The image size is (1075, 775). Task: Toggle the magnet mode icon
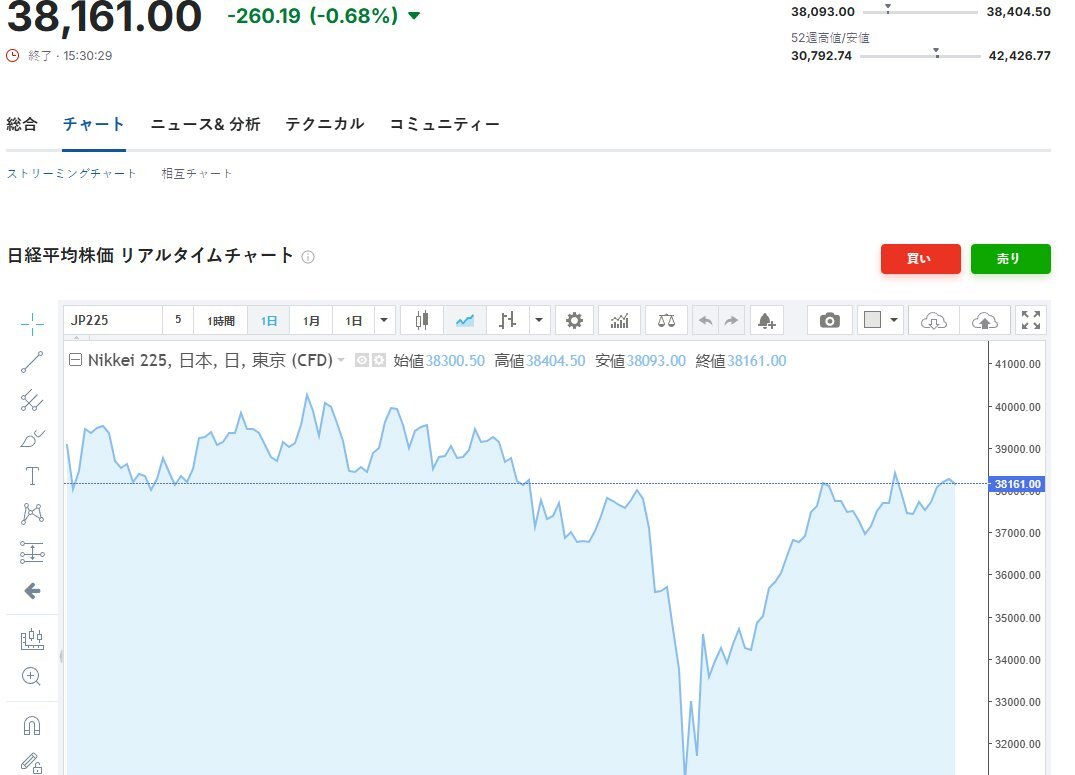click(32, 726)
